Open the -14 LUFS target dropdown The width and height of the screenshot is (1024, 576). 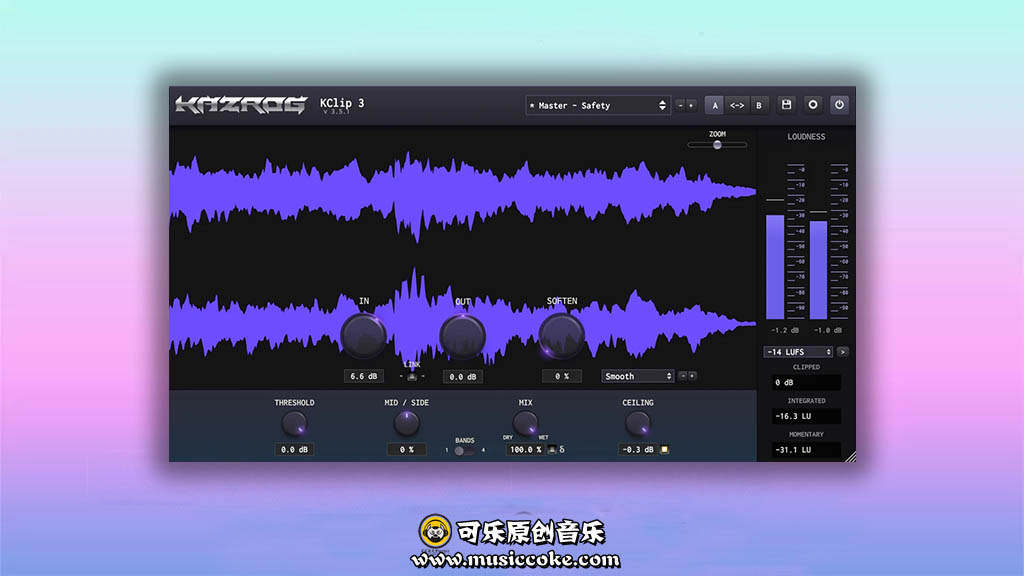click(798, 352)
